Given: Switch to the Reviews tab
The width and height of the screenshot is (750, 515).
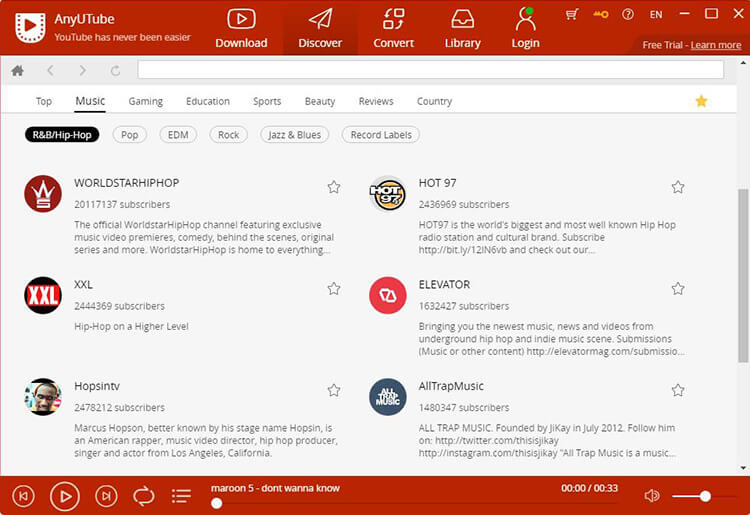Looking at the screenshot, I should click(x=376, y=101).
